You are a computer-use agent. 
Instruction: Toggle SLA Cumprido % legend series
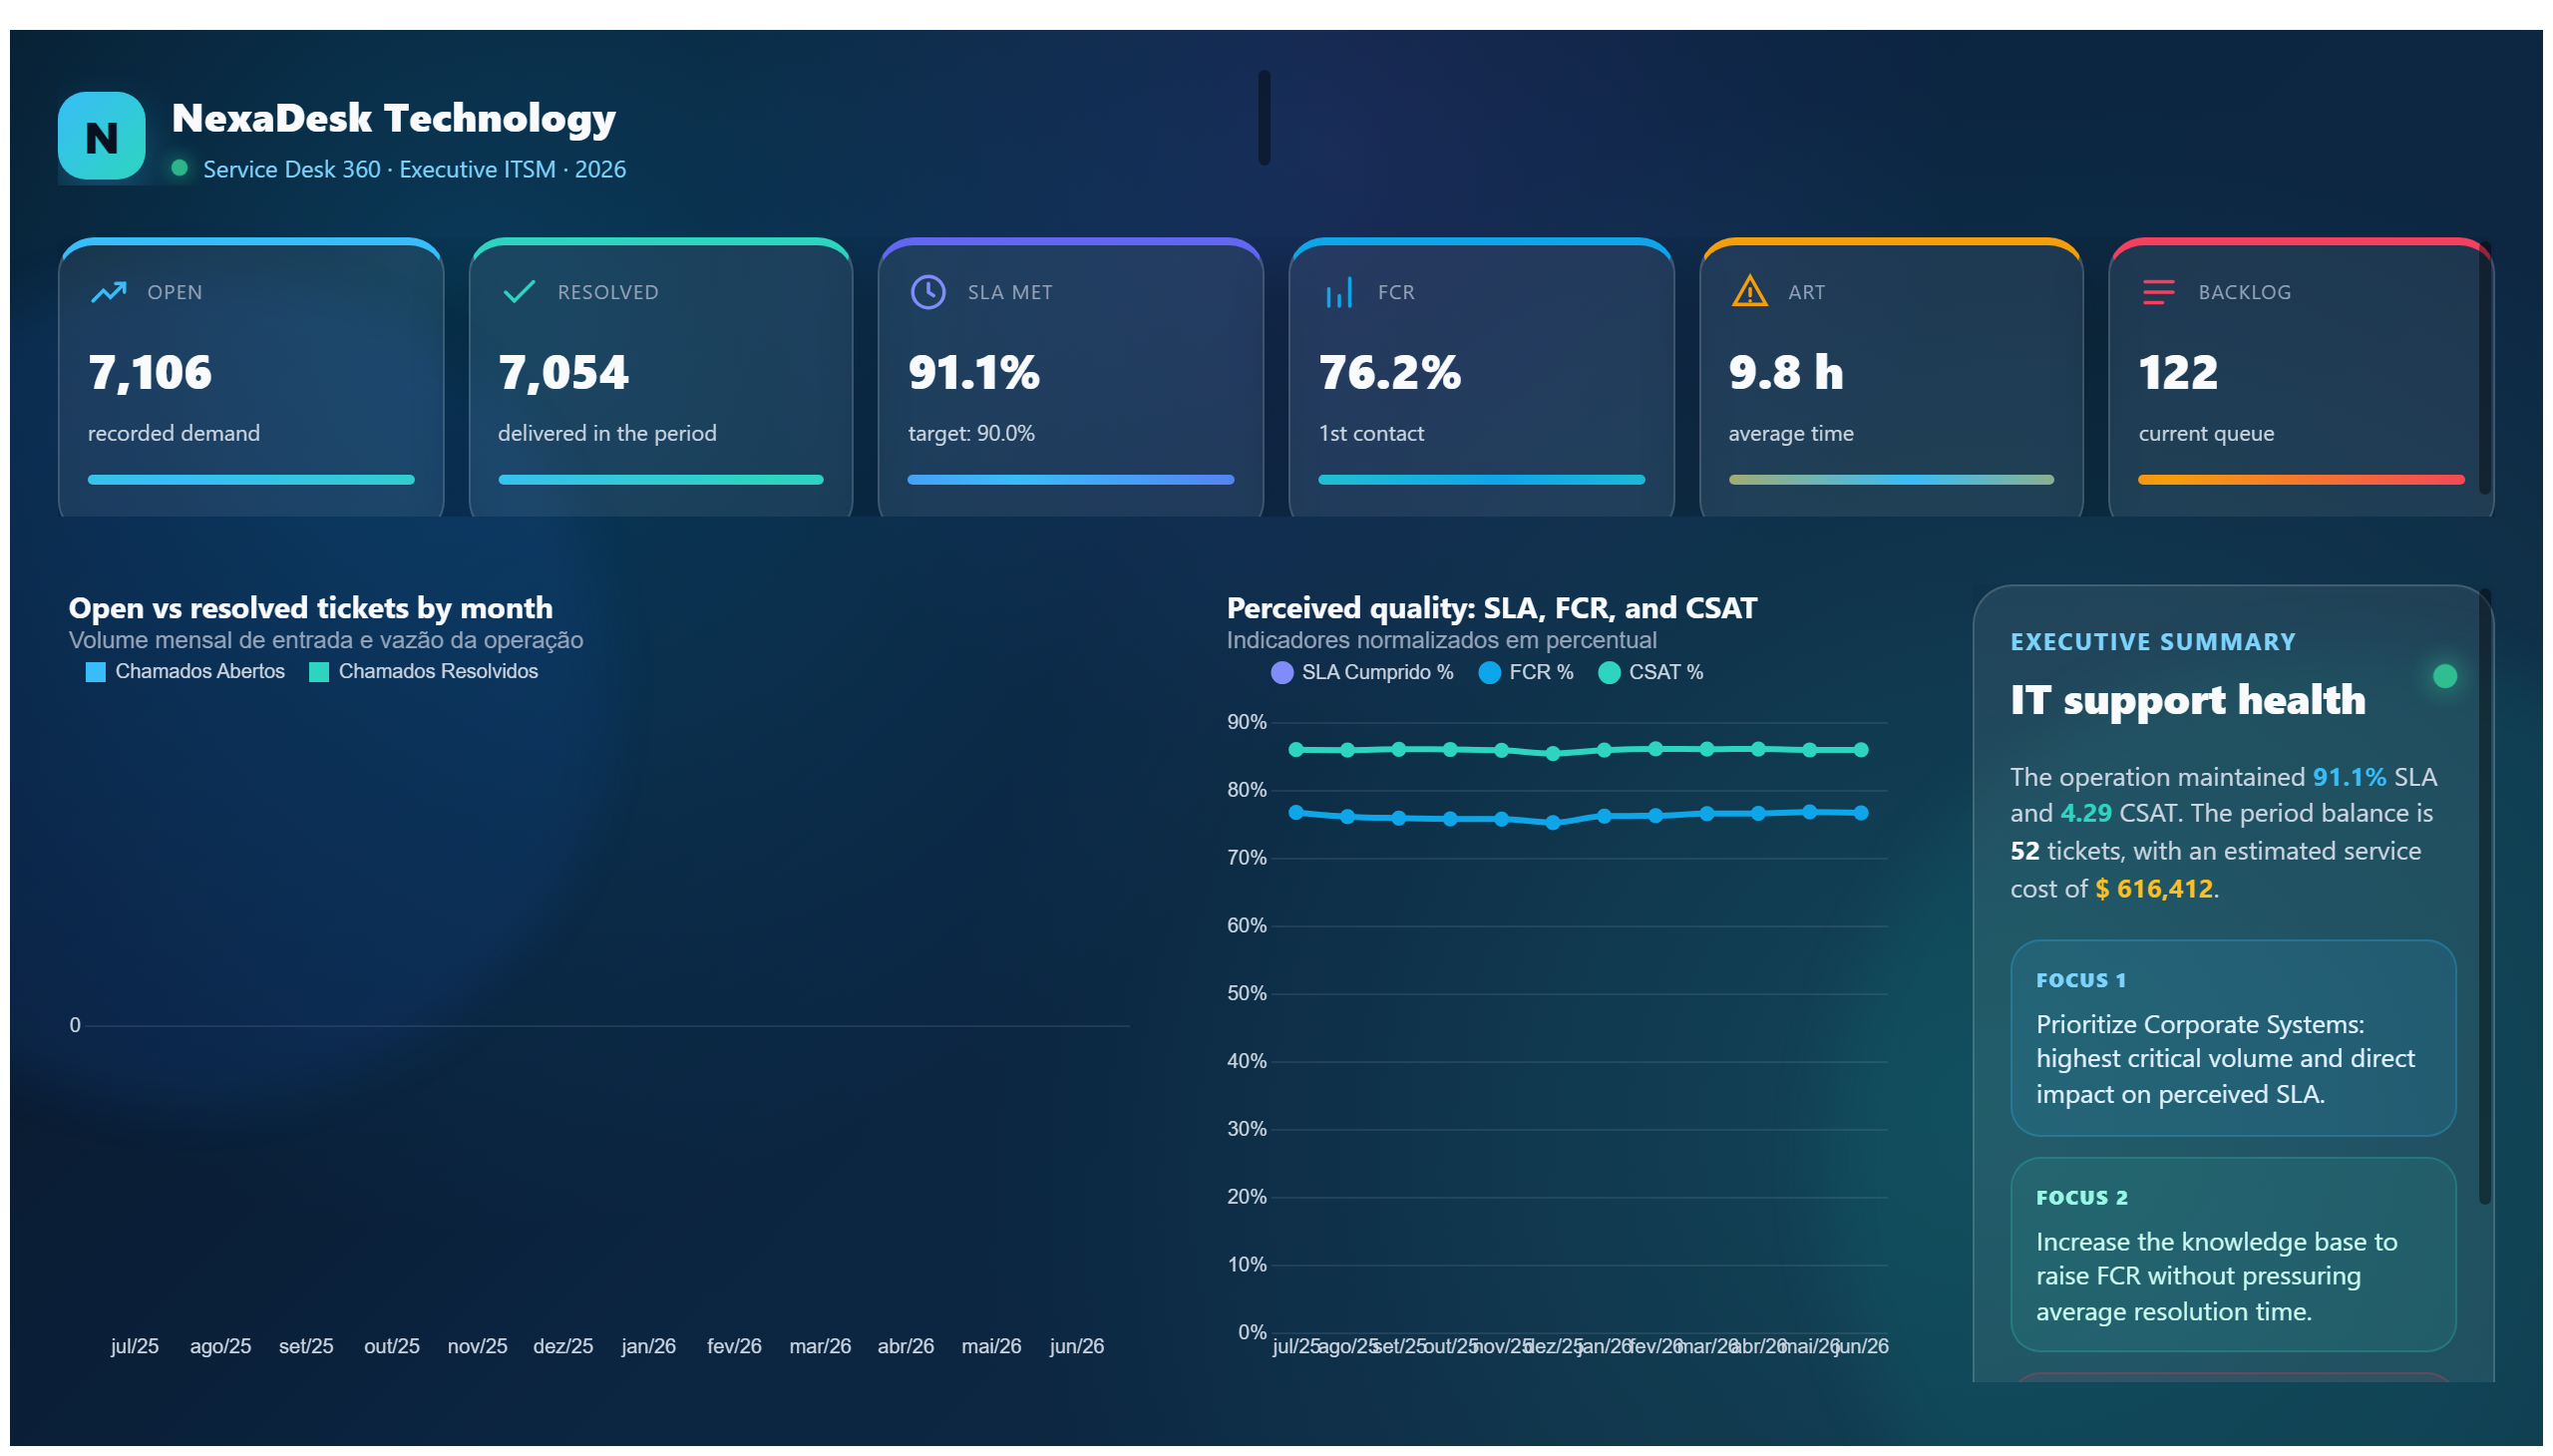(x=1362, y=673)
